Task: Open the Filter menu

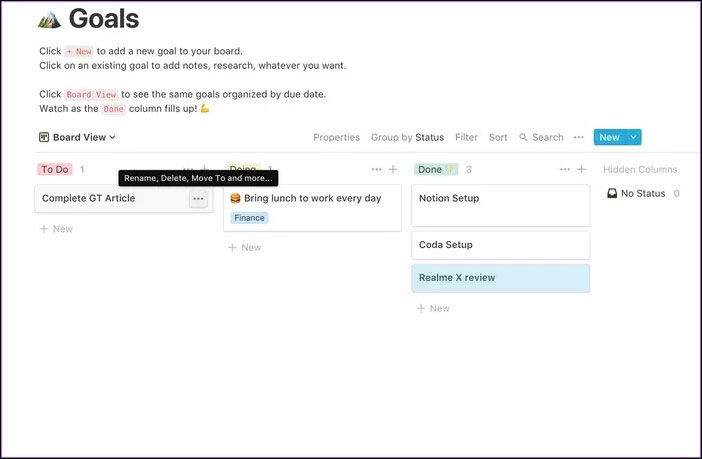Action: (466, 138)
